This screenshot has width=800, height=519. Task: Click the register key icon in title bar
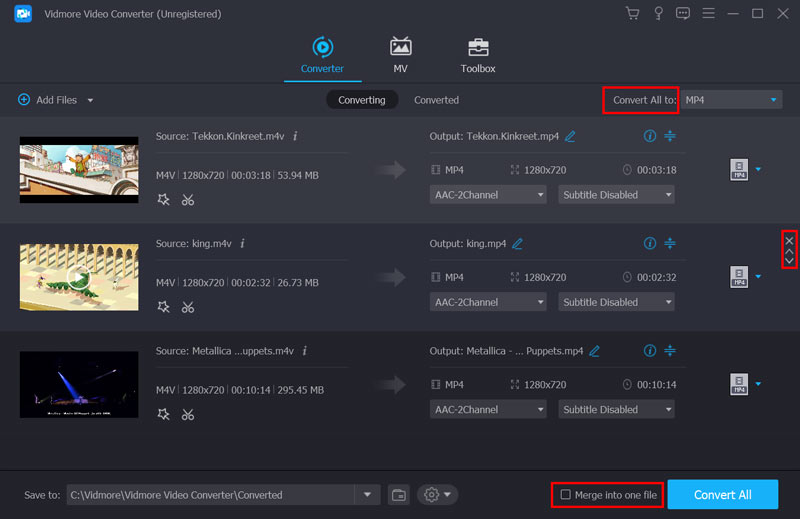pyautogui.click(x=658, y=14)
